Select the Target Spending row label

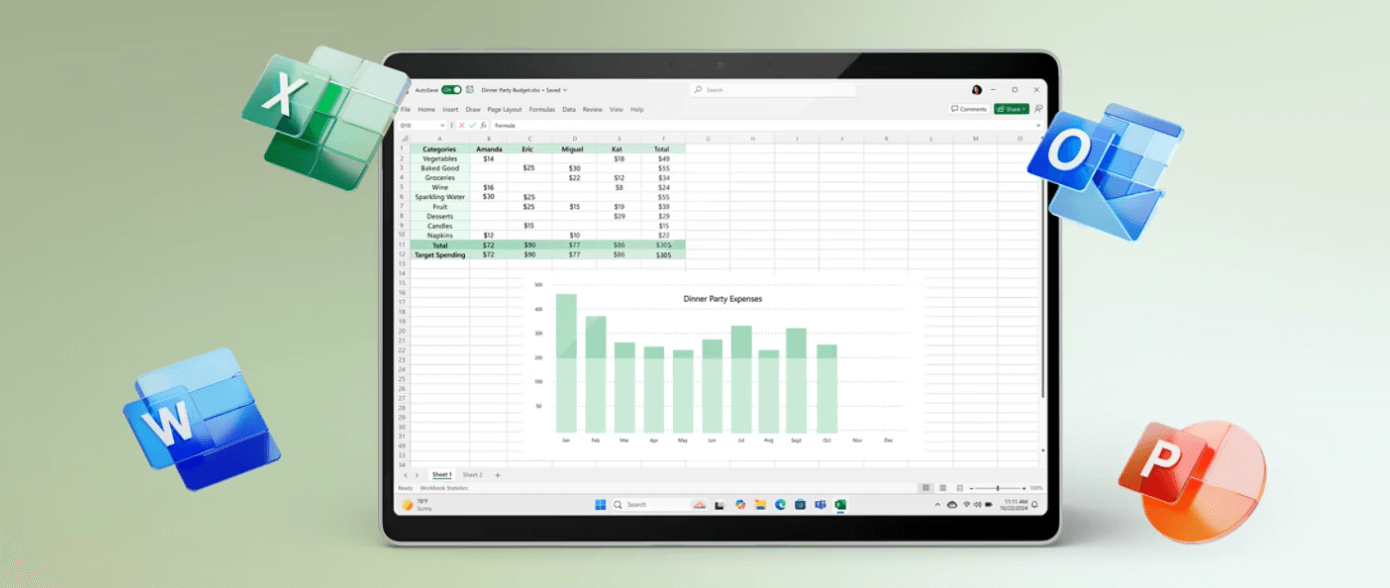point(440,255)
